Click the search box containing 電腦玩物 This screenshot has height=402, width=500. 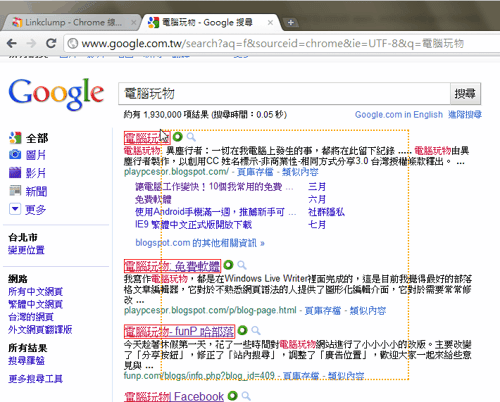pos(284,94)
